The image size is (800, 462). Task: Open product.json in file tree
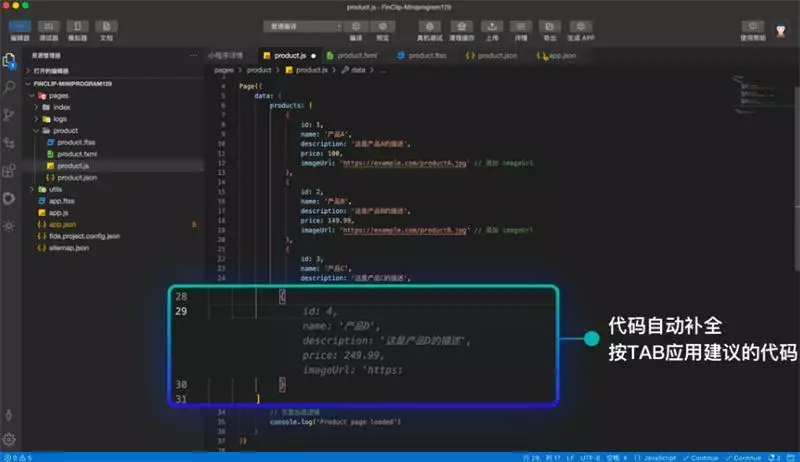[x=71, y=177]
